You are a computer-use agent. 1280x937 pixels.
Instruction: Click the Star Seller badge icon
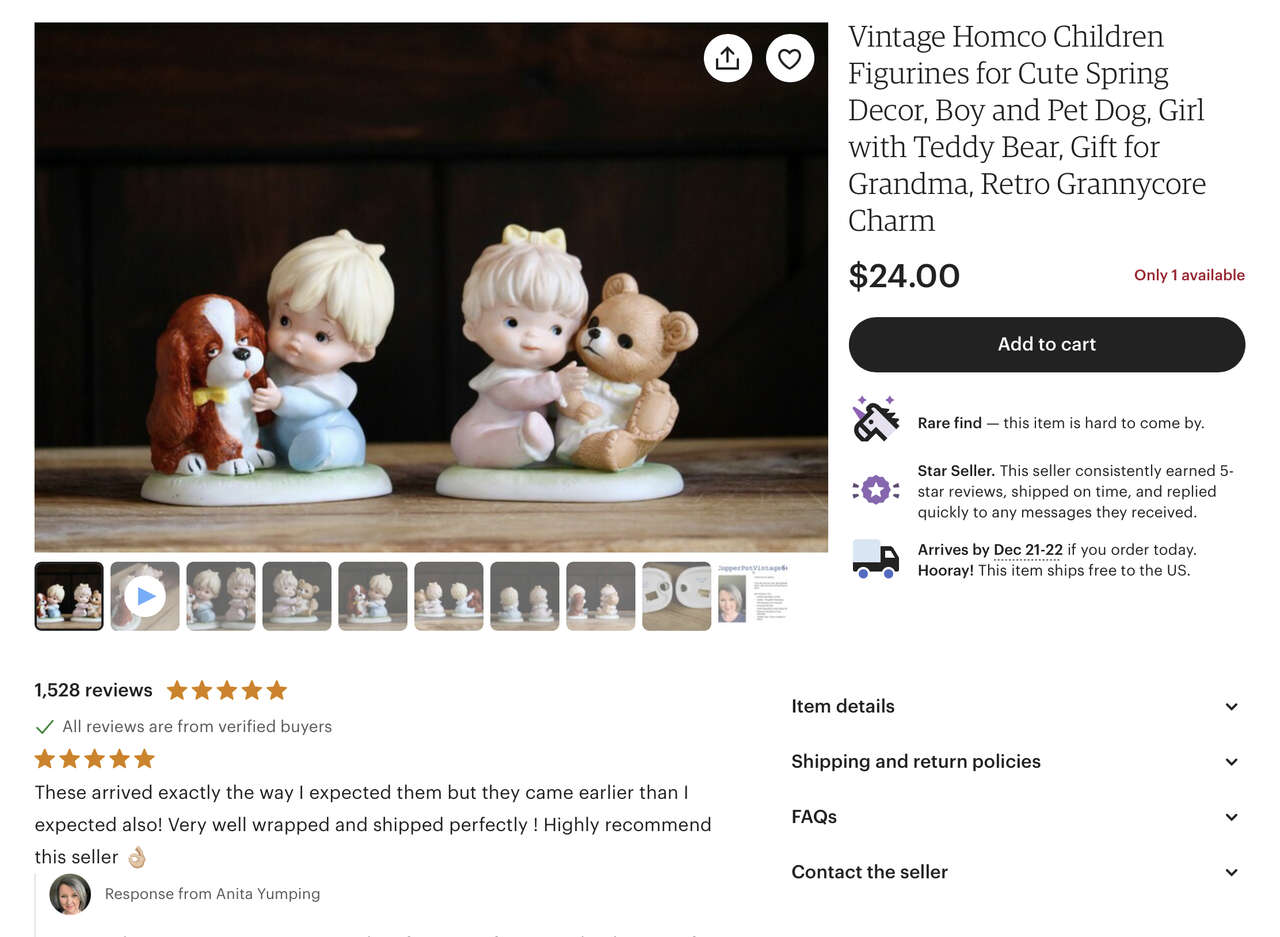(x=875, y=490)
